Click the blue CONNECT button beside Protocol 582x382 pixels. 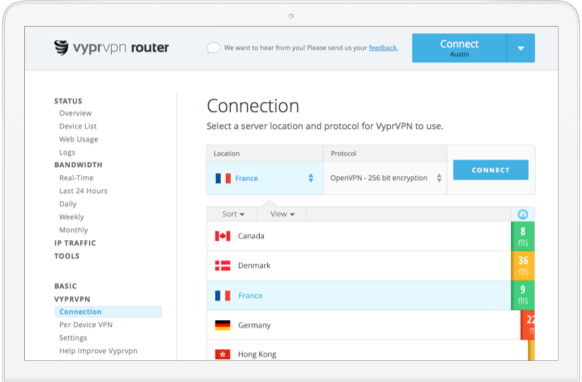click(x=491, y=170)
